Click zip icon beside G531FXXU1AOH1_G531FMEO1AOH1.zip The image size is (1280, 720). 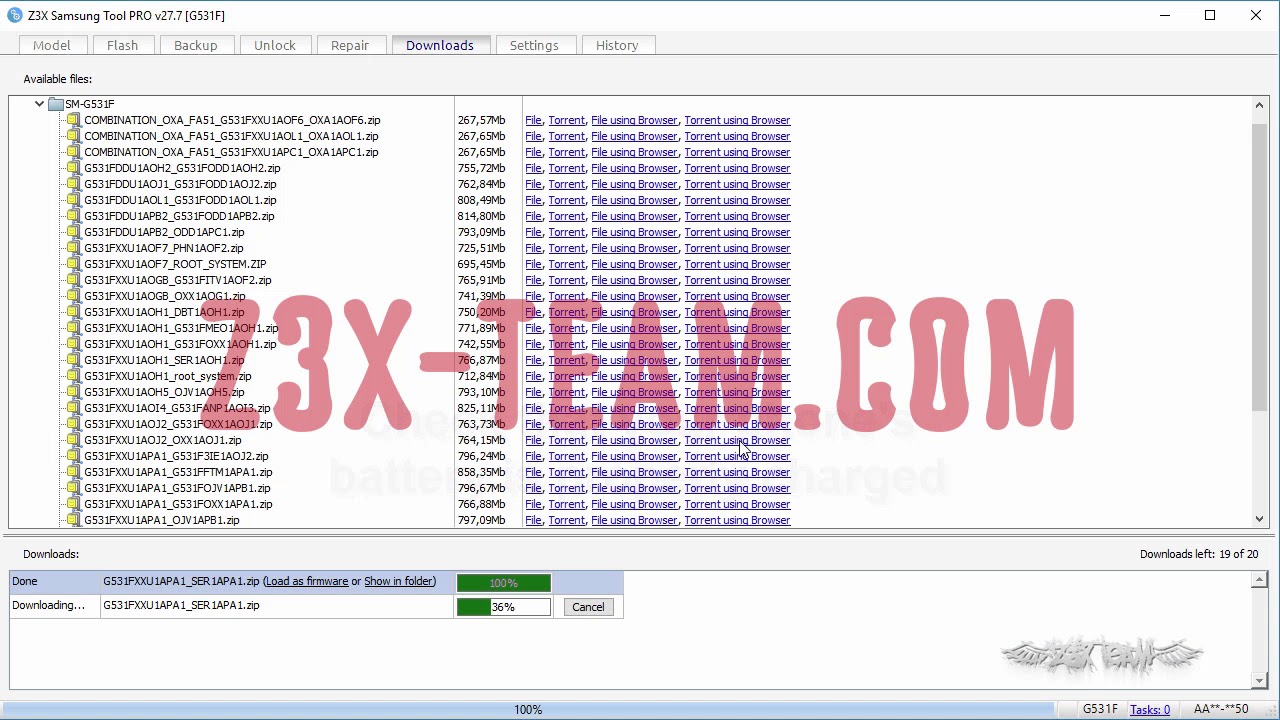[x=73, y=328]
